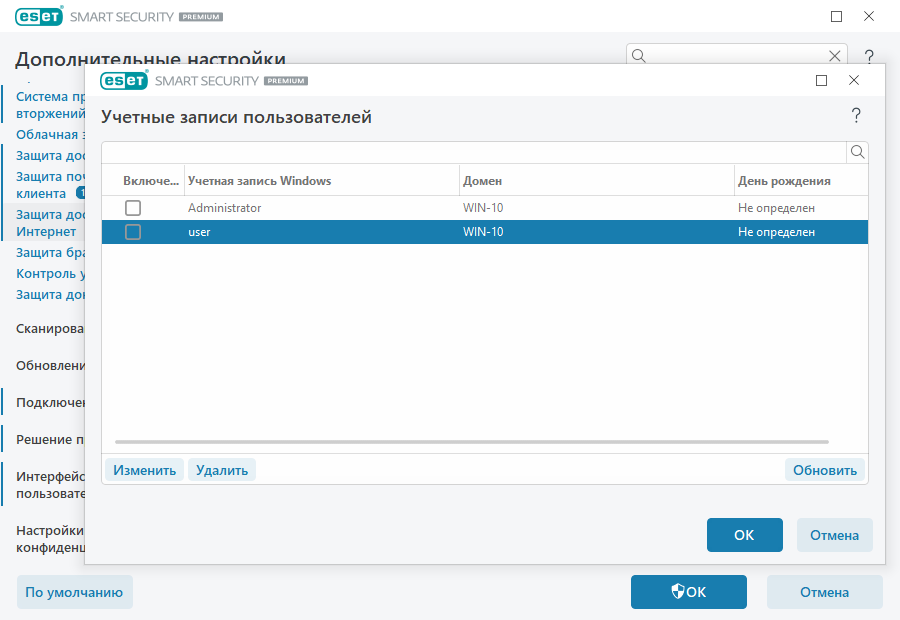This screenshot has height=620, width=900.
Task: Confirm the accounts dialog with OK
Action: pyautogui.click(x=744, y=535)
